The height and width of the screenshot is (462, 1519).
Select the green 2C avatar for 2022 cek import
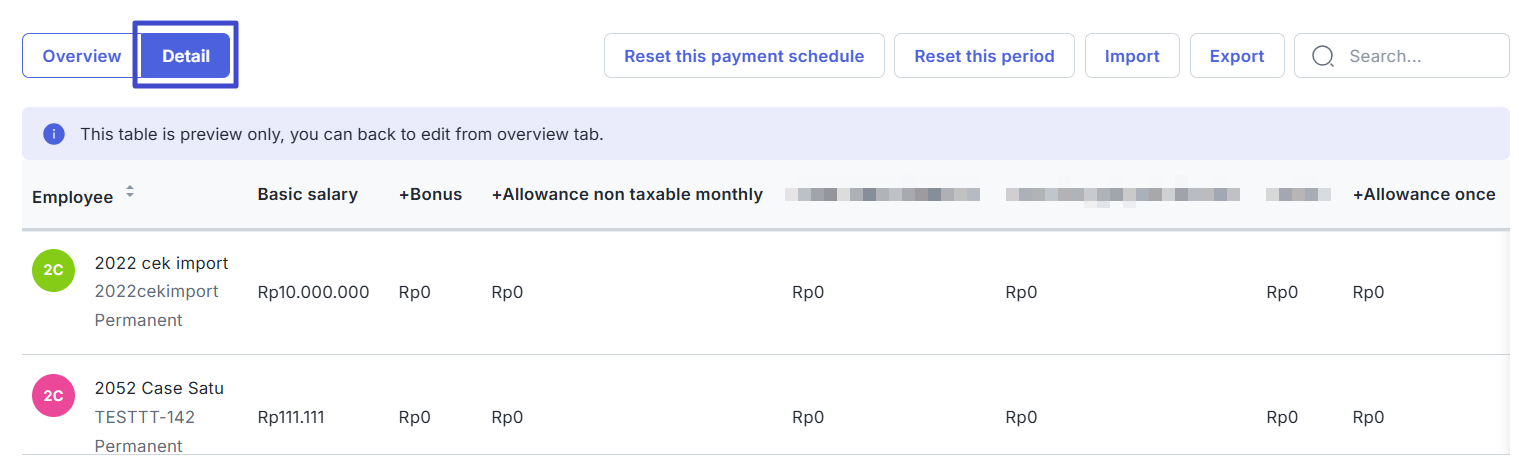(54, 270)
